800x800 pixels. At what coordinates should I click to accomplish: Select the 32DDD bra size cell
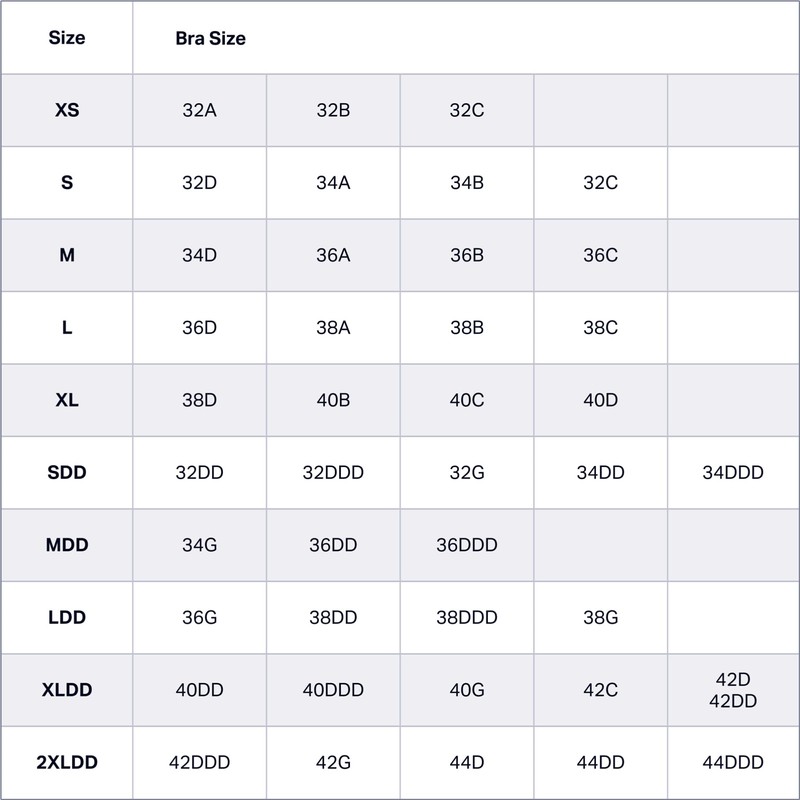coord(333,472)
